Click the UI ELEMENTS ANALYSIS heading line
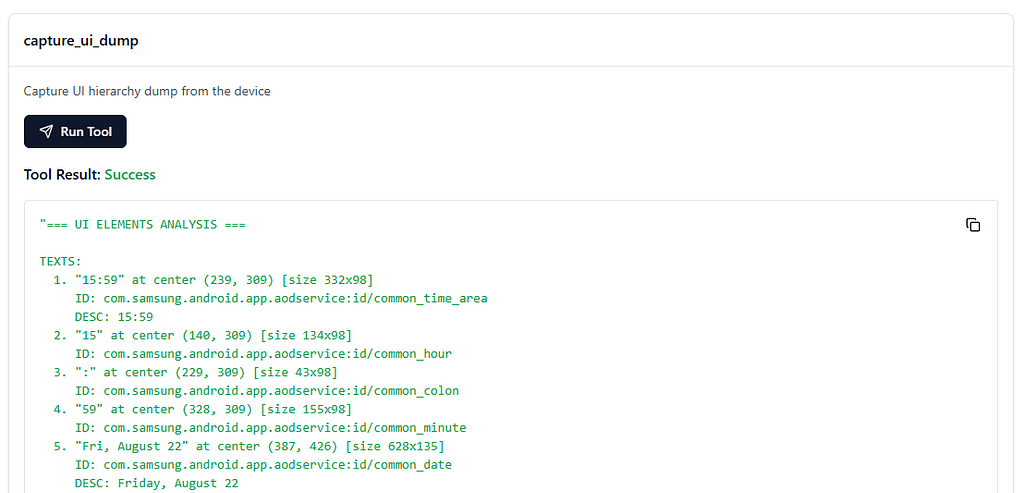 [x=143, y=224]
